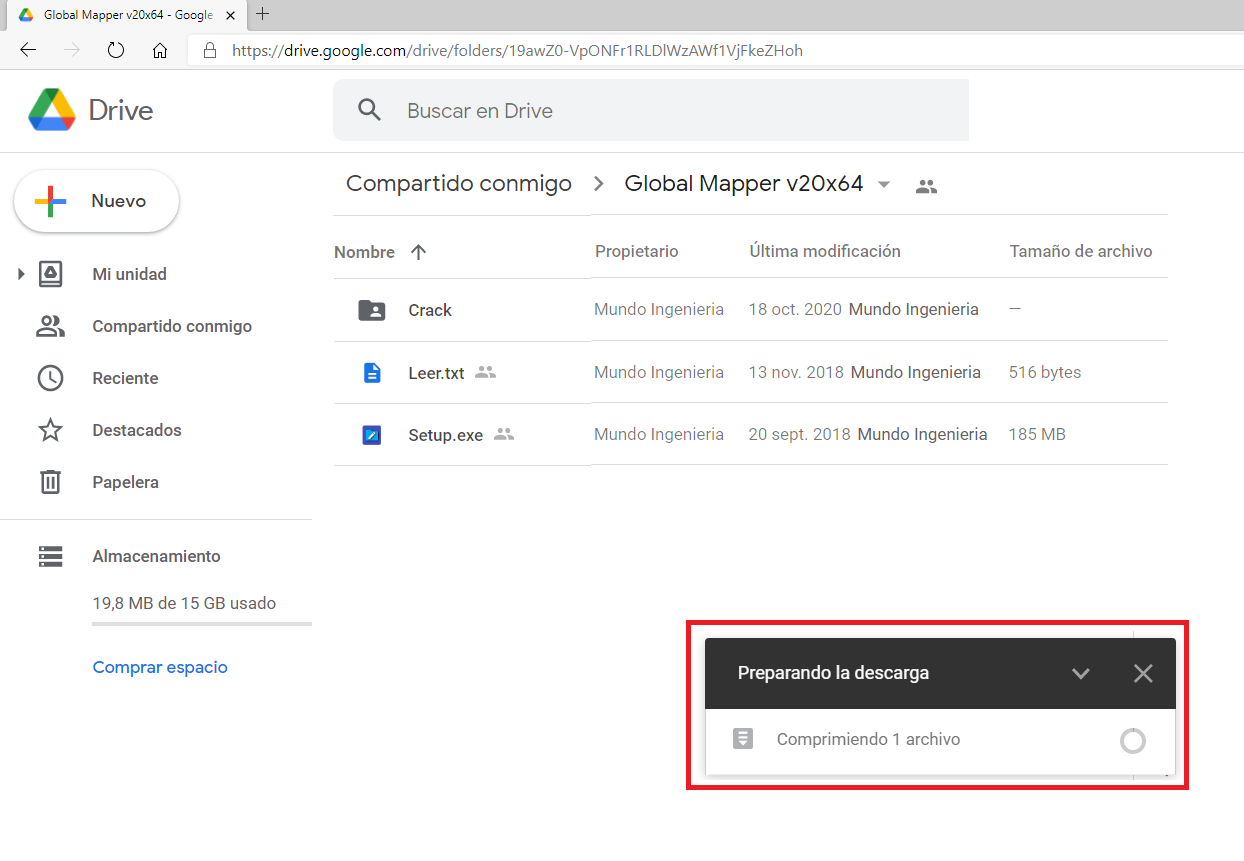1244x861 pixels.
Task: Click the Nuevo button
Action: pyautogui.click(x=96, y=201)
